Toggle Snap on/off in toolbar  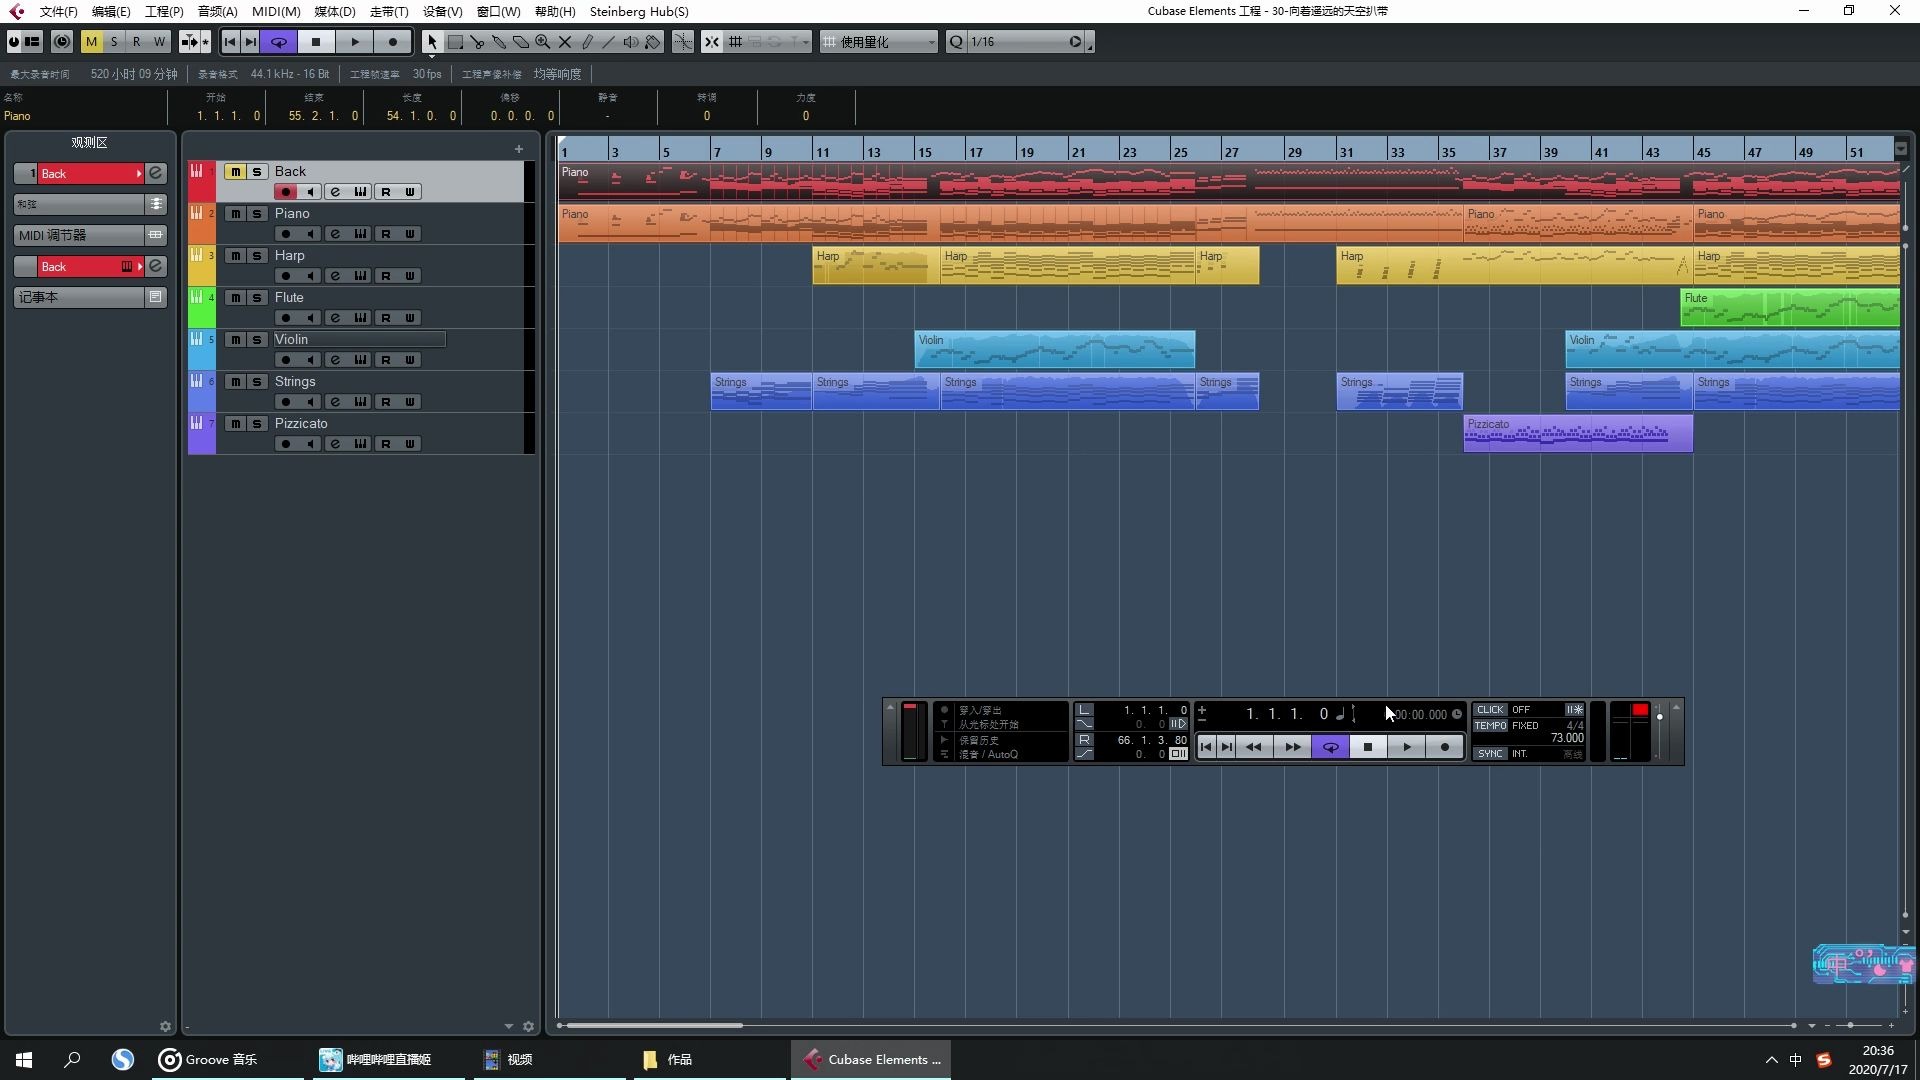point(711,42)
